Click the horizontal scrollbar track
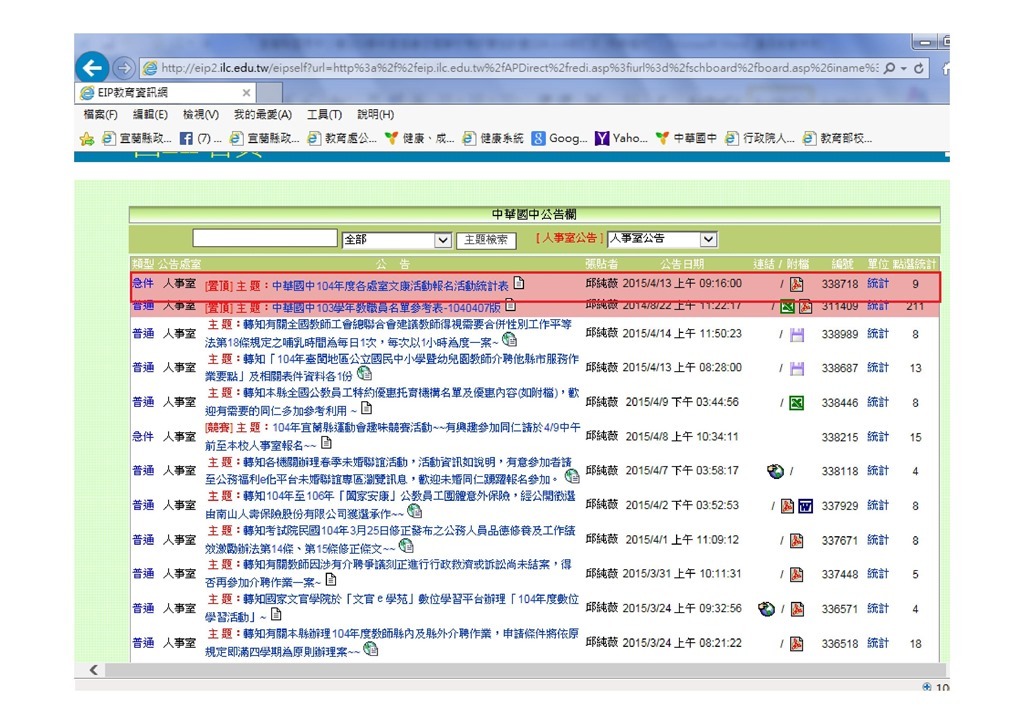This screenshot has height=724, width=1024. pyautogui.click(x=525, y=670)
